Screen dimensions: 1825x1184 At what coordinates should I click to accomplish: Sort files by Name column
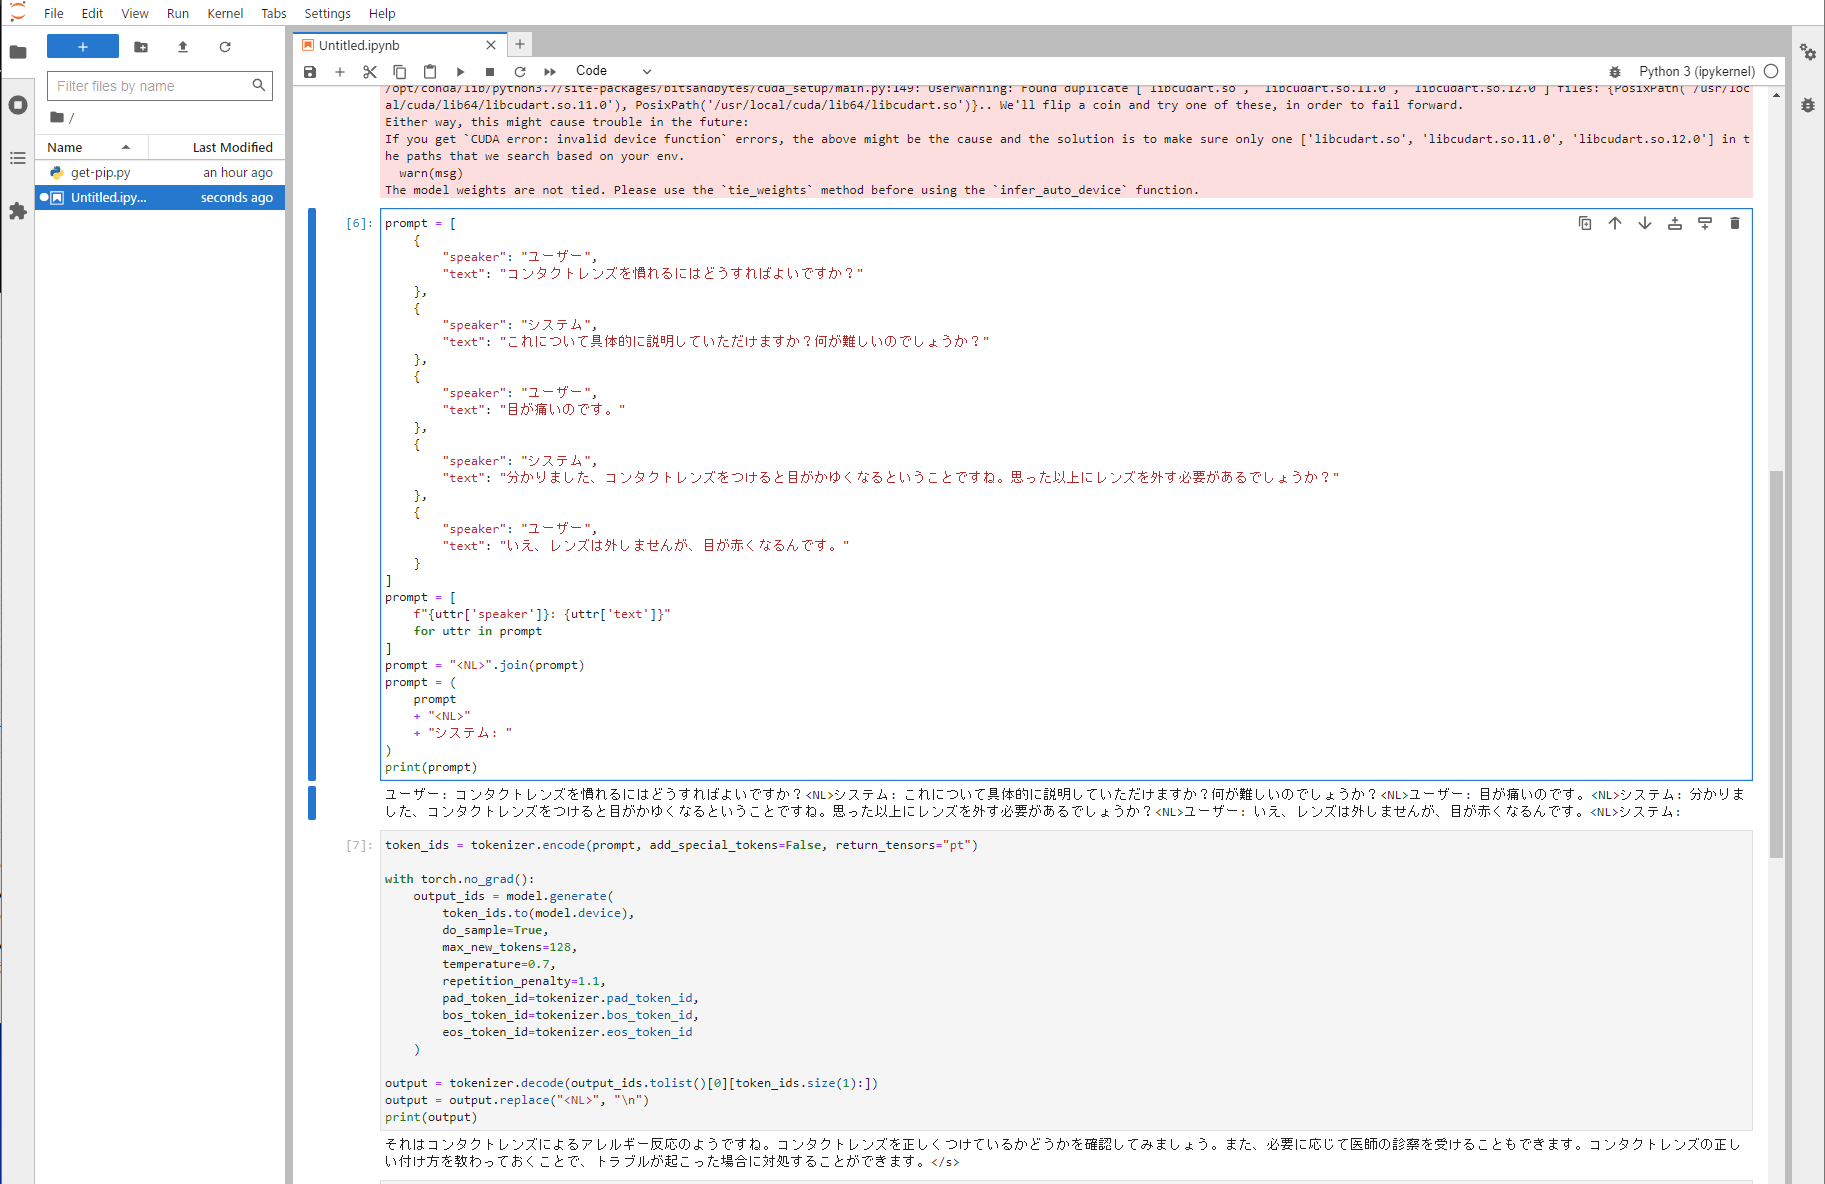click(x=91, y=147)
